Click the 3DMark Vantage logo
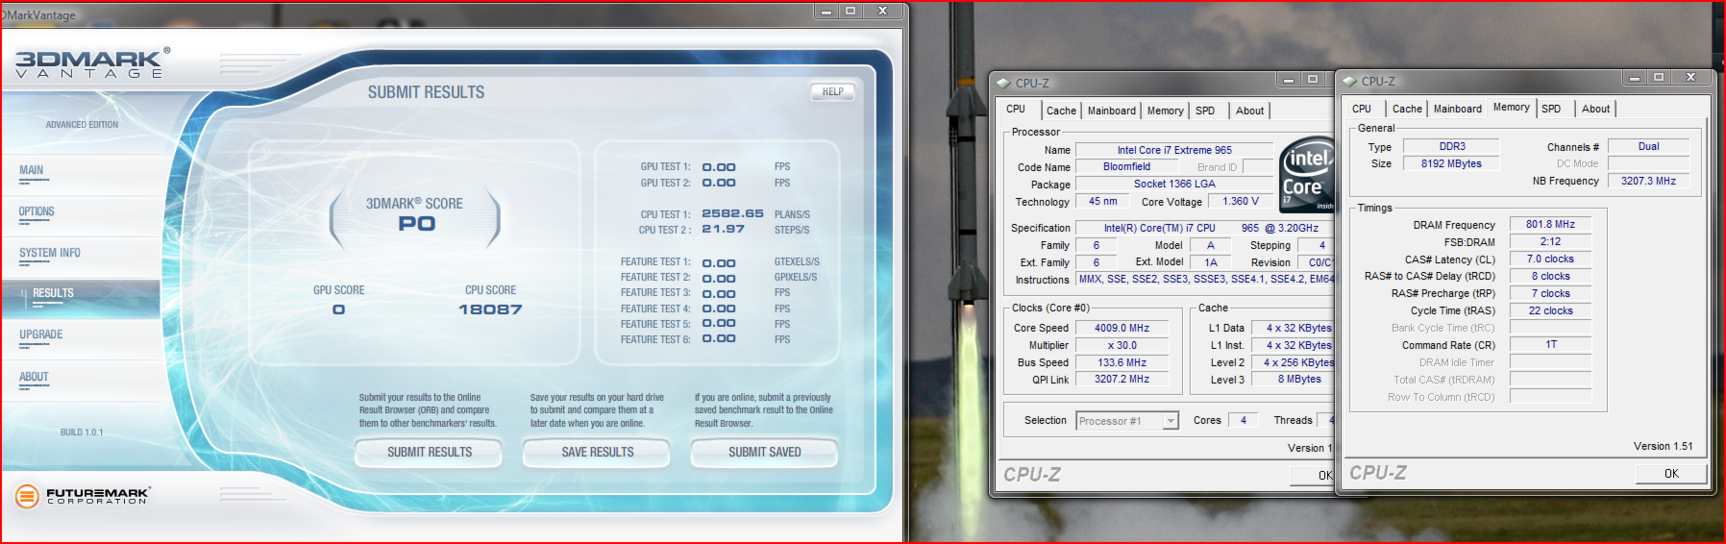 pos(90,63)
